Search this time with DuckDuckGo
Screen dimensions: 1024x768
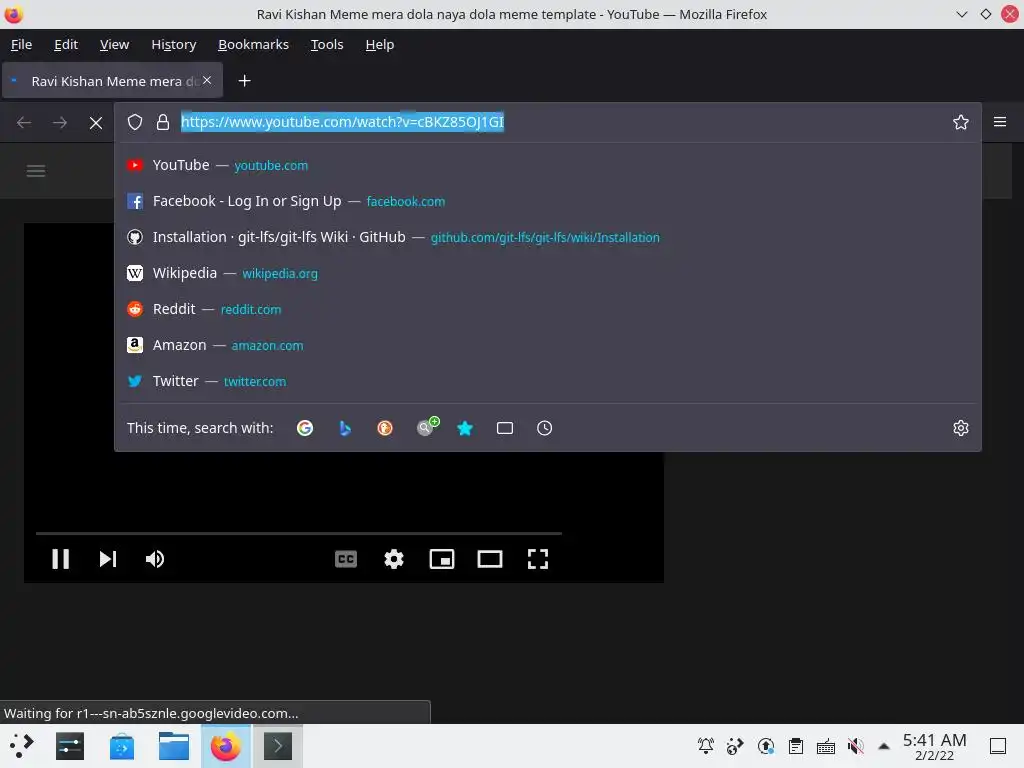click(x=385, y=428)
